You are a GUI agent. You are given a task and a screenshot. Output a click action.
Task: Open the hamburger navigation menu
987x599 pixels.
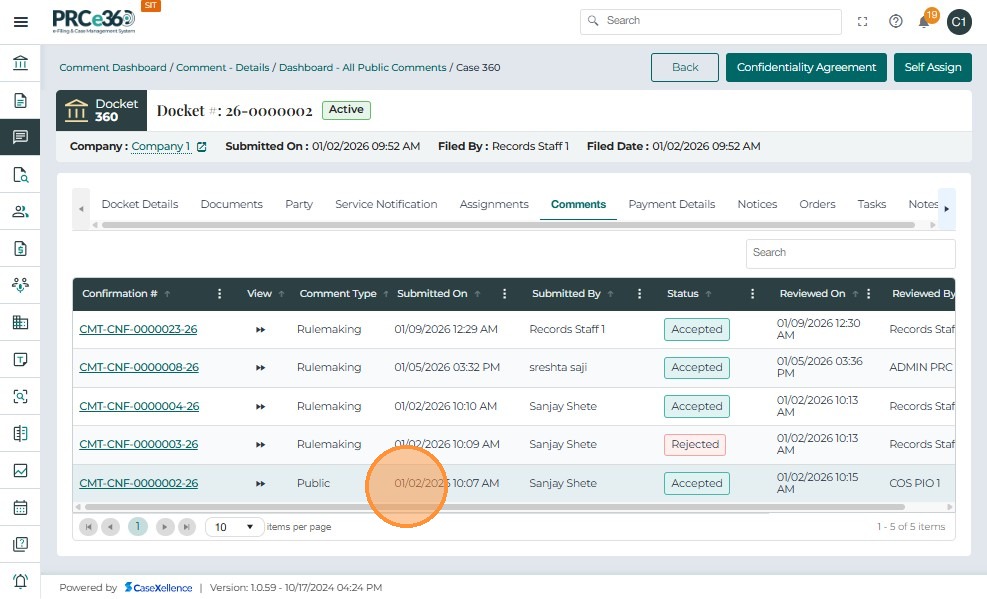coord(20,22)
